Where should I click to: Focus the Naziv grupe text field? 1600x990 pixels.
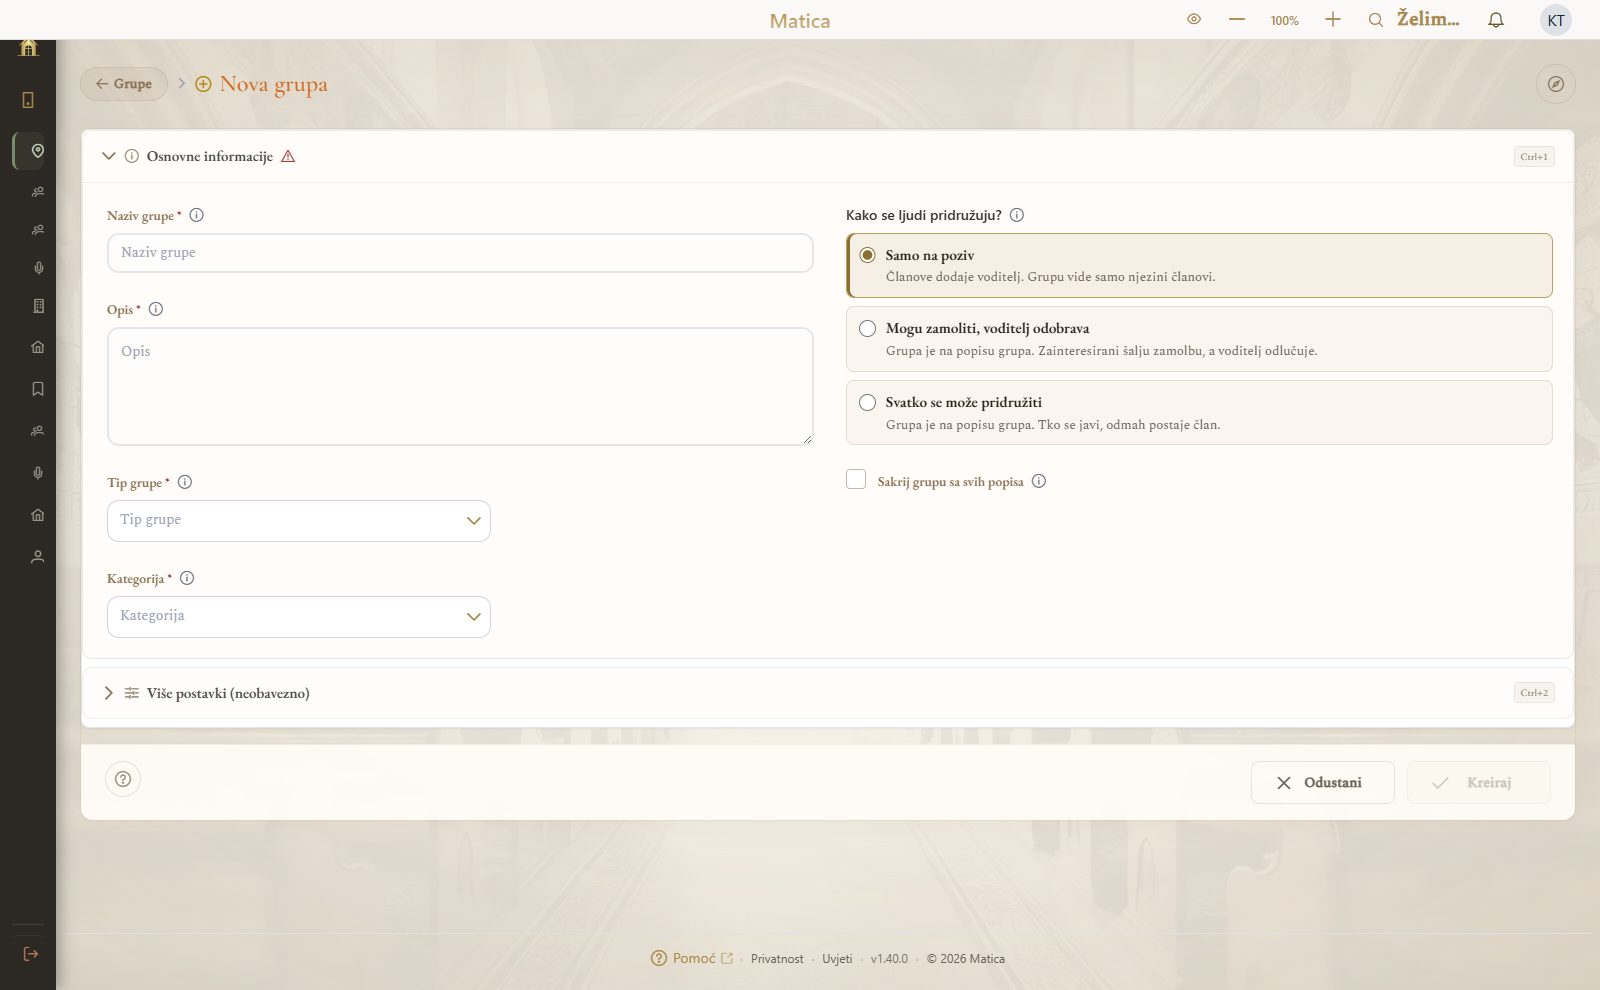click(460, 253)
